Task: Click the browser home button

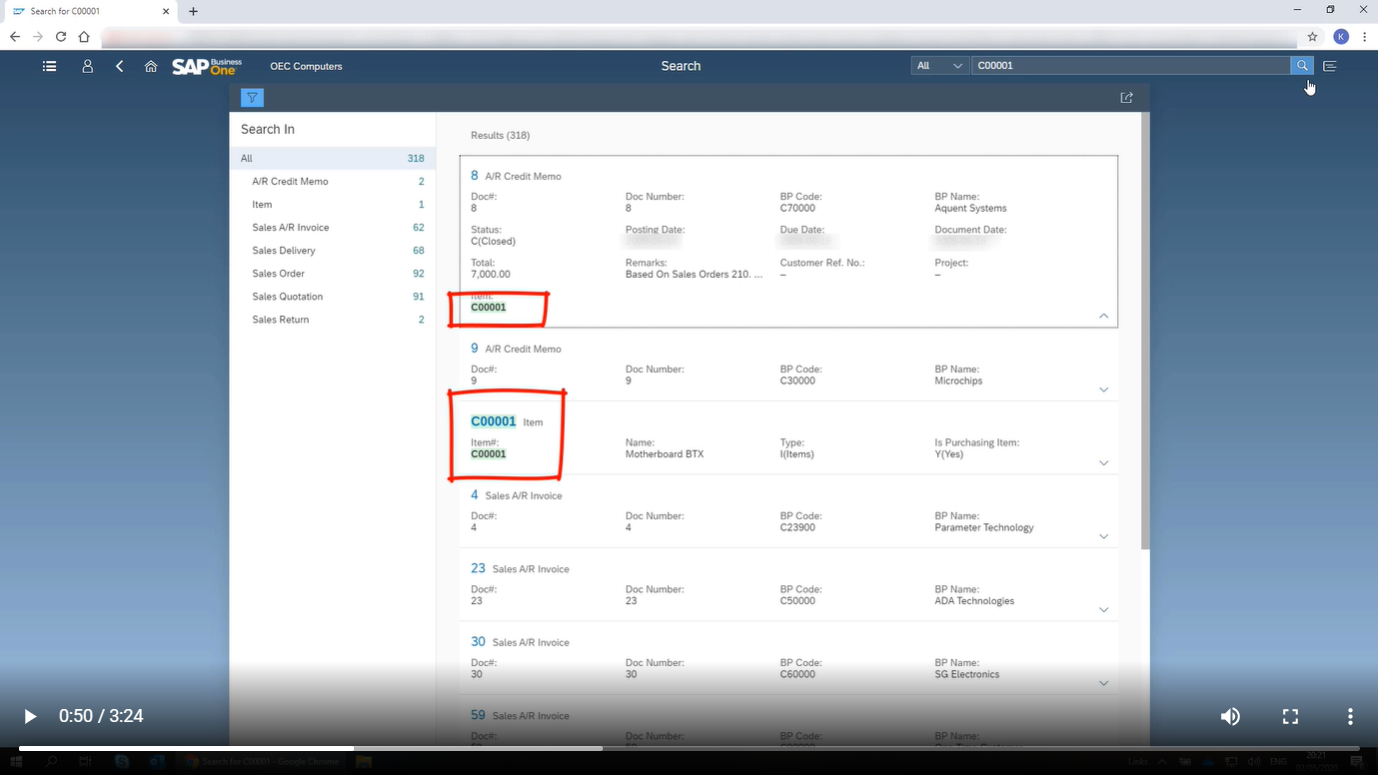Action: click(84, 37)
